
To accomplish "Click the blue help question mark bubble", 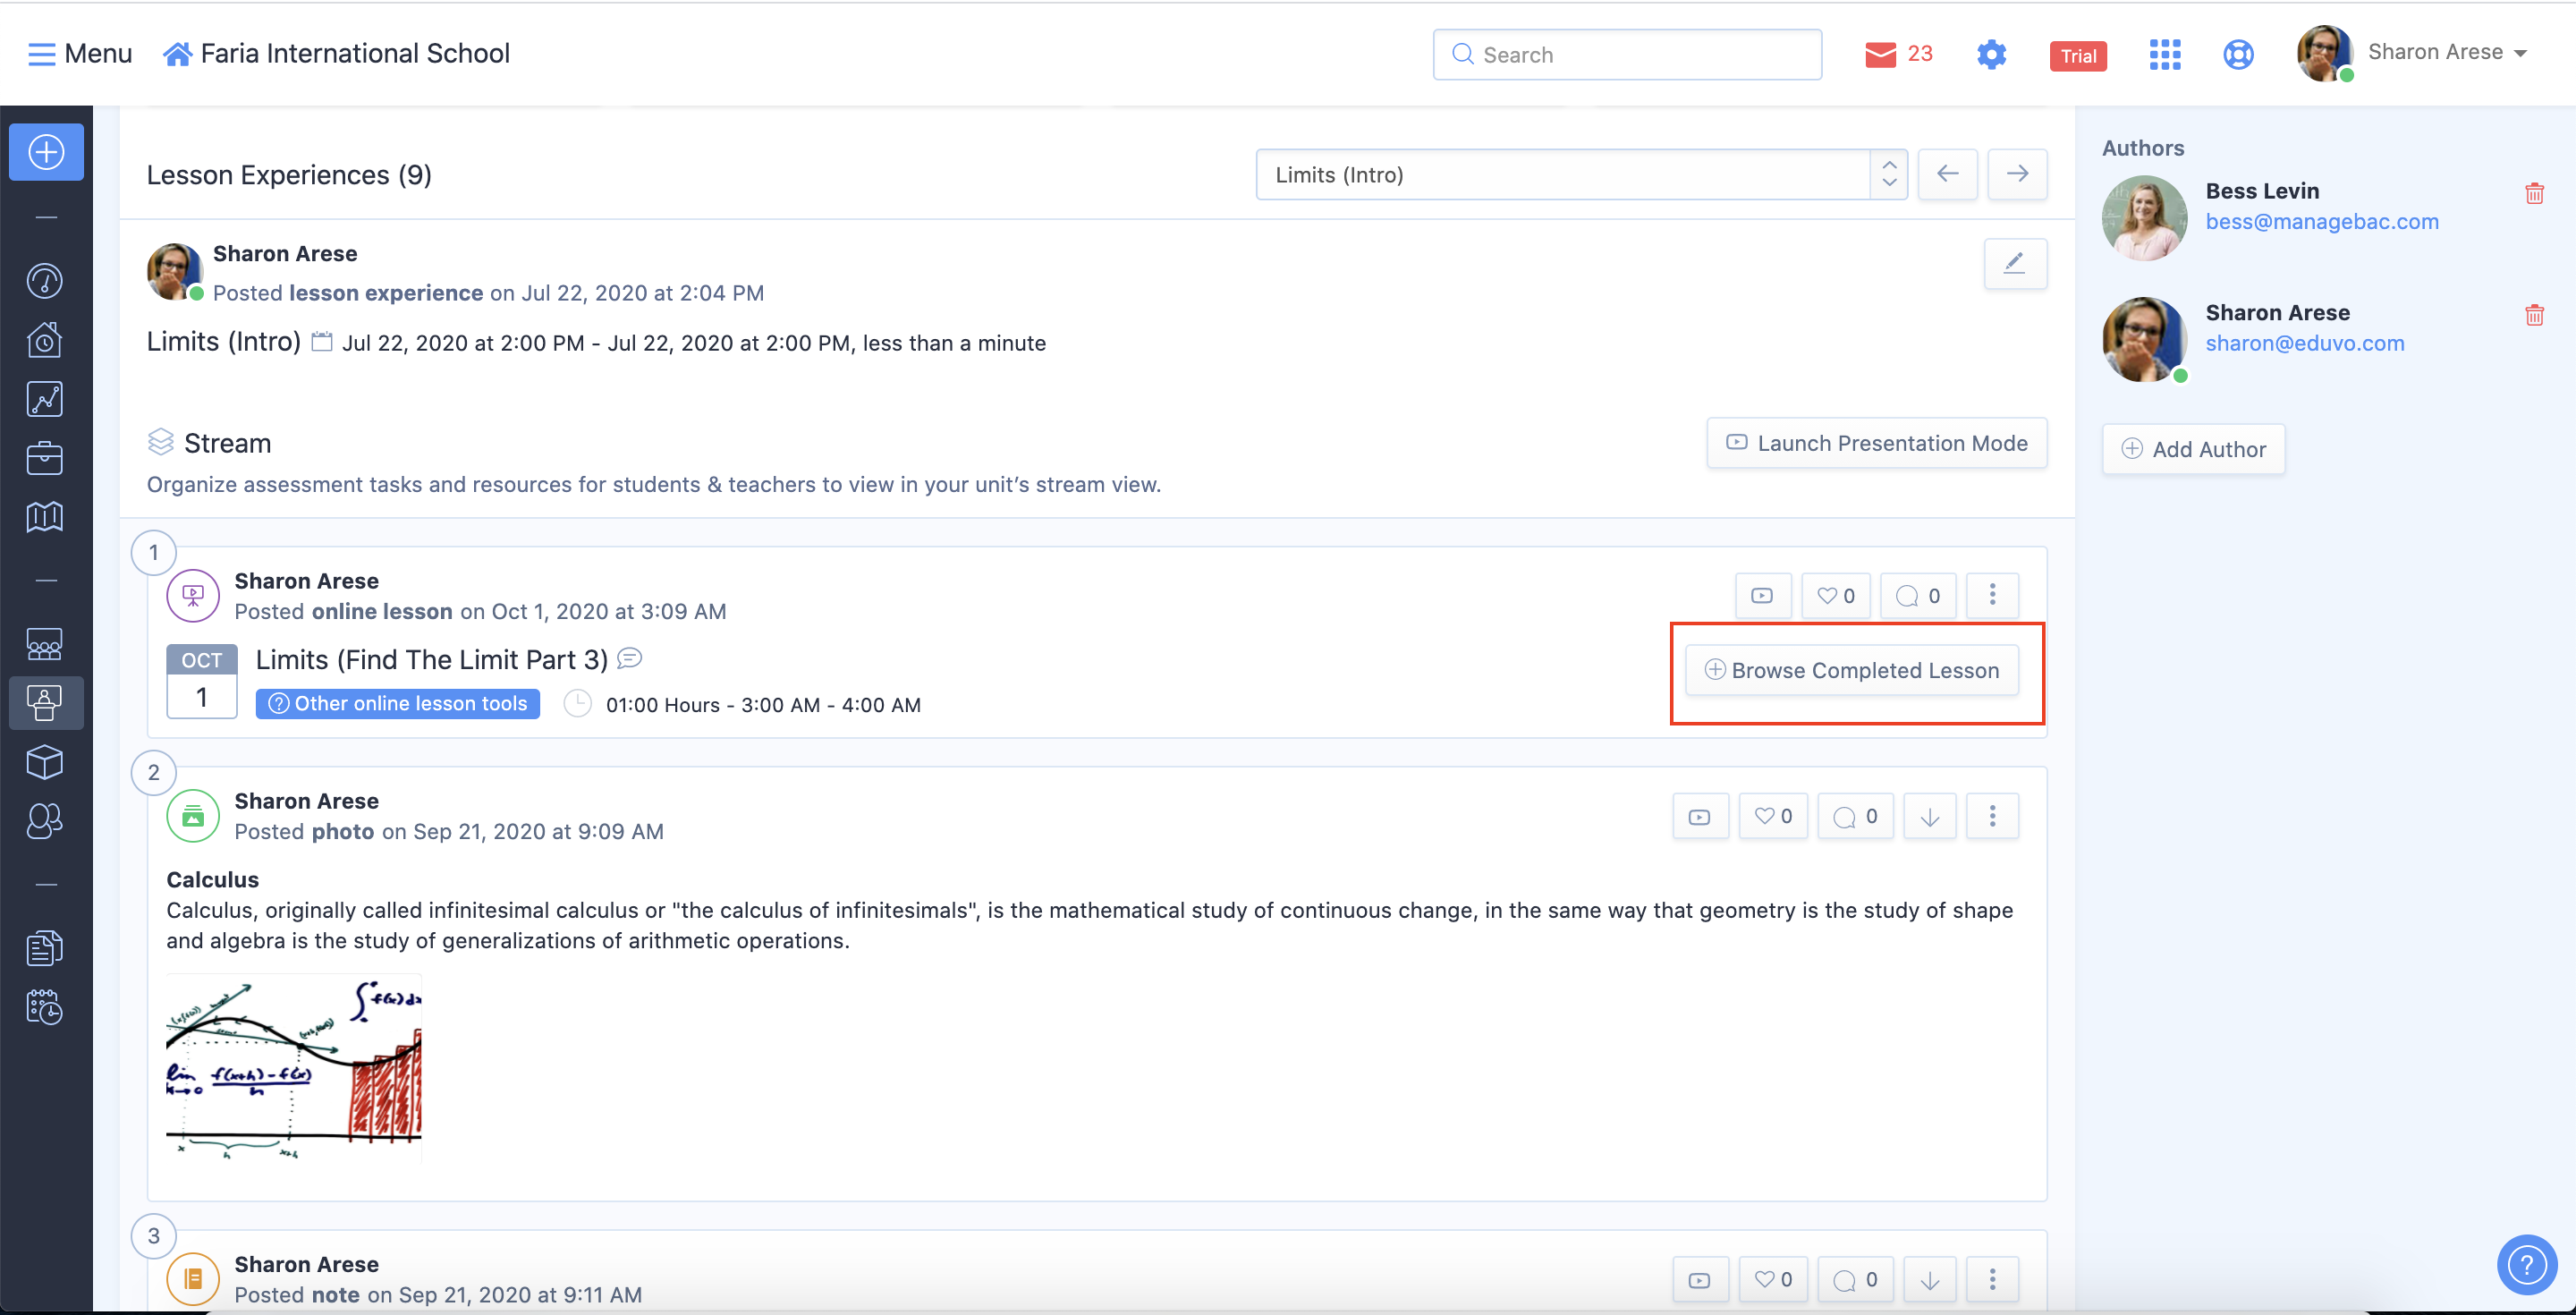I will tap(2526, 1264).
